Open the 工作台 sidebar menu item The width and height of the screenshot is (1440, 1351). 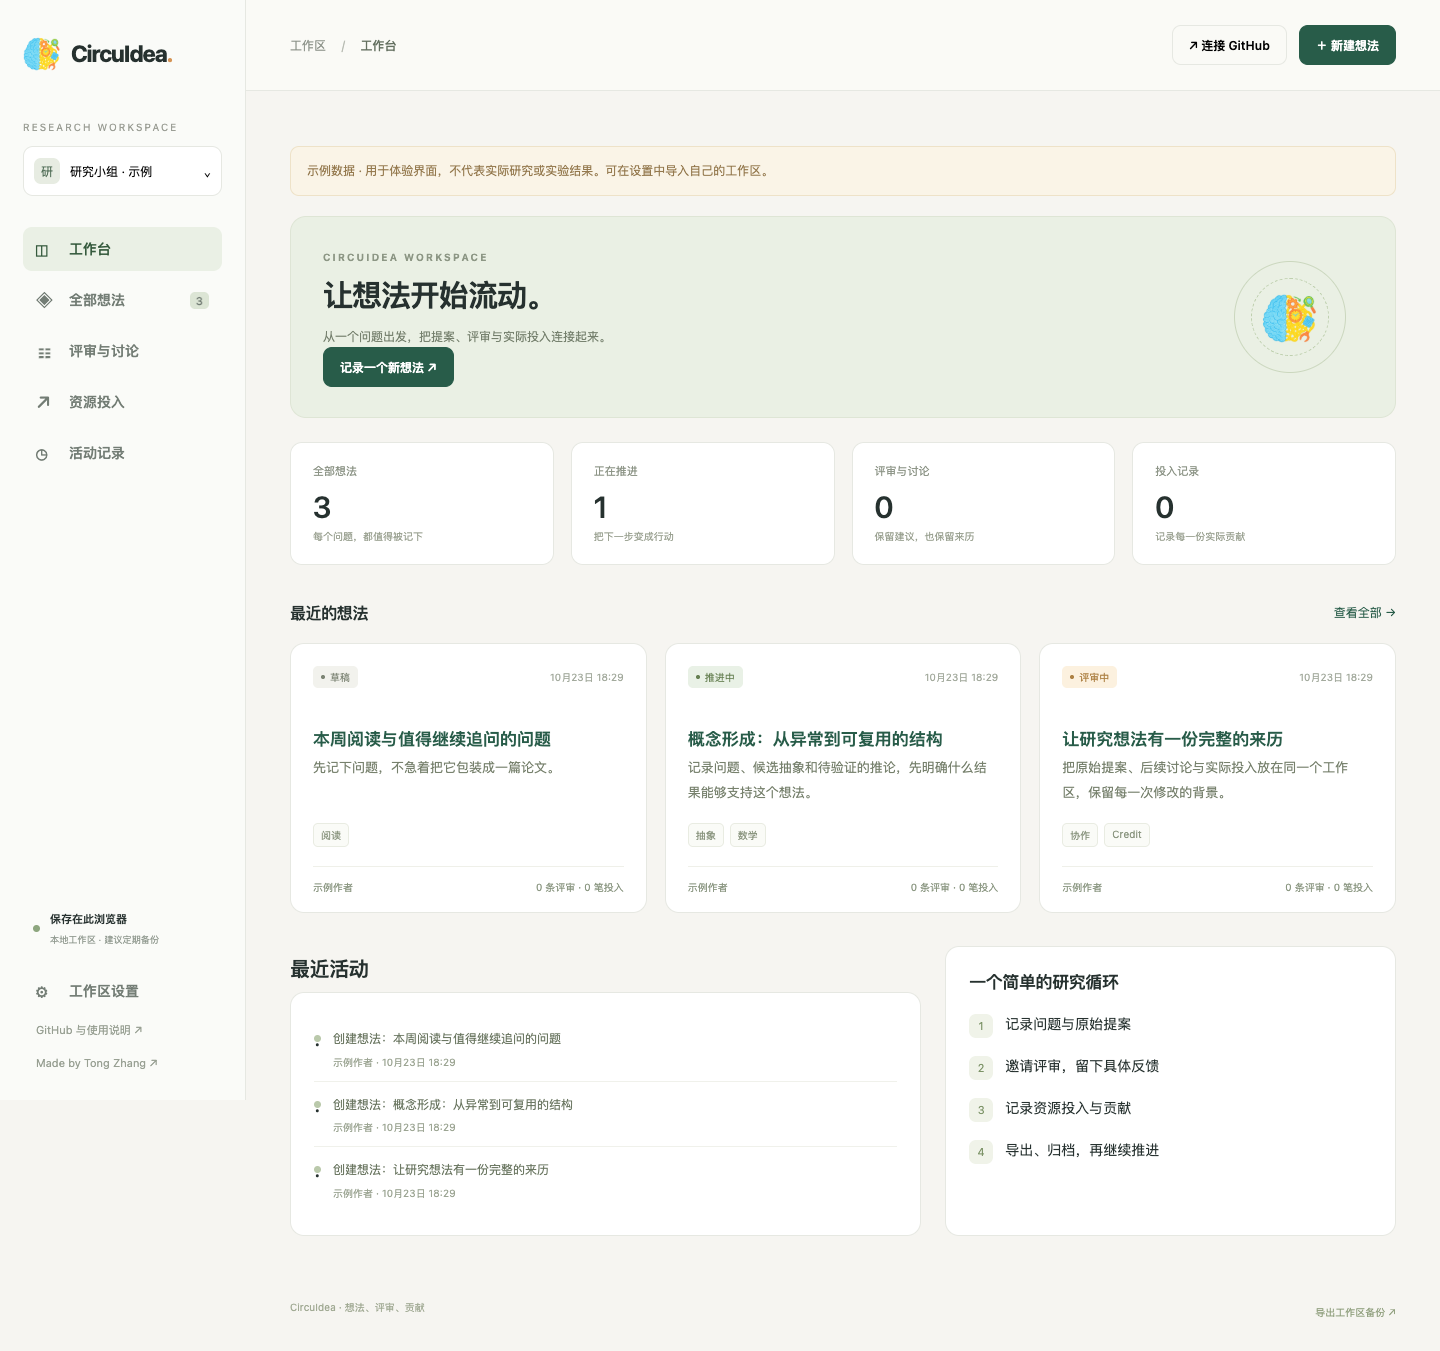(x=122, y=249)
